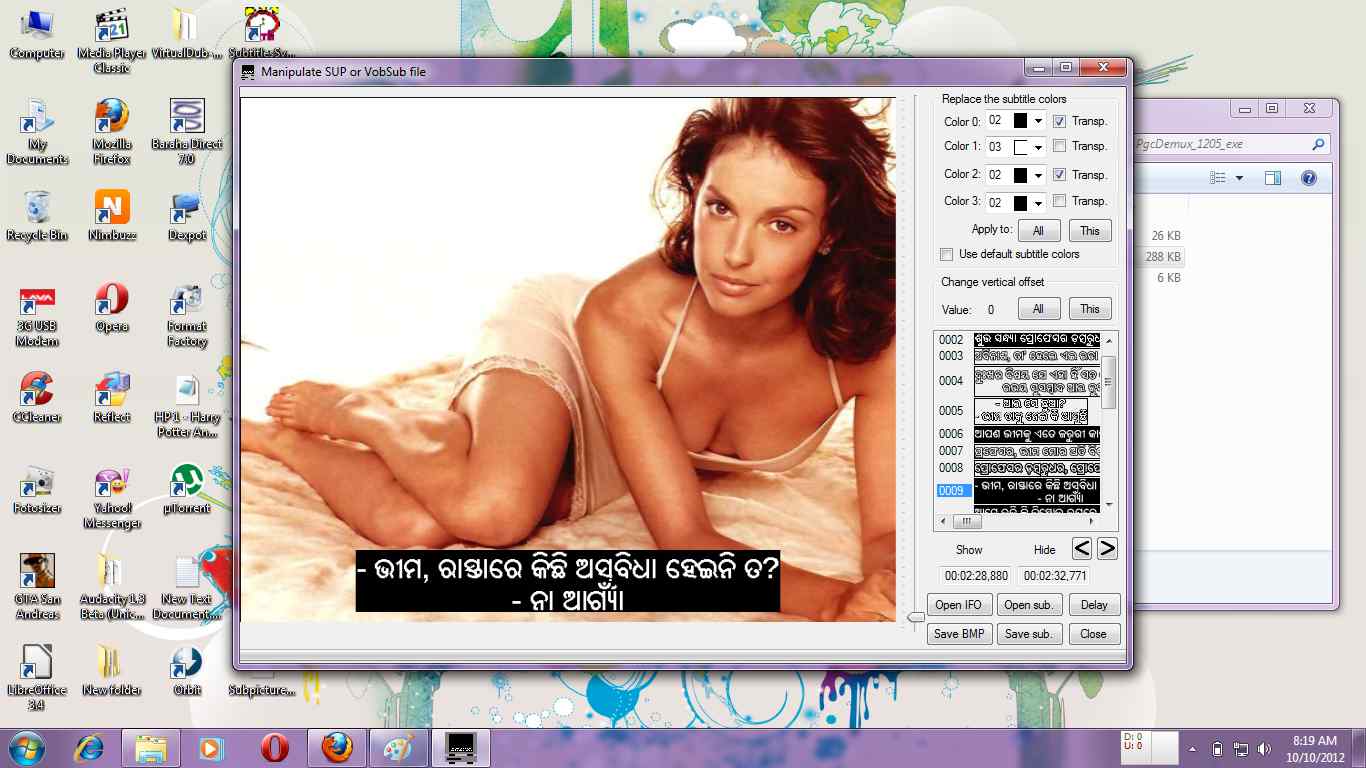Open Internet Explorer from the taskbar
The image size is (1366, 768).
point(89,747)
